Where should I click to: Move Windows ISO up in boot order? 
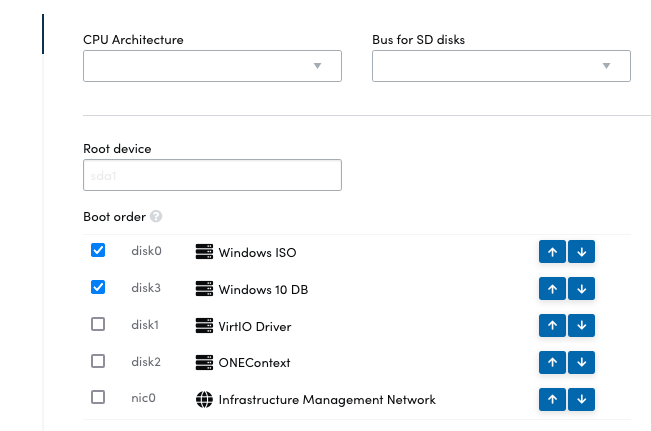pos(552,252)
